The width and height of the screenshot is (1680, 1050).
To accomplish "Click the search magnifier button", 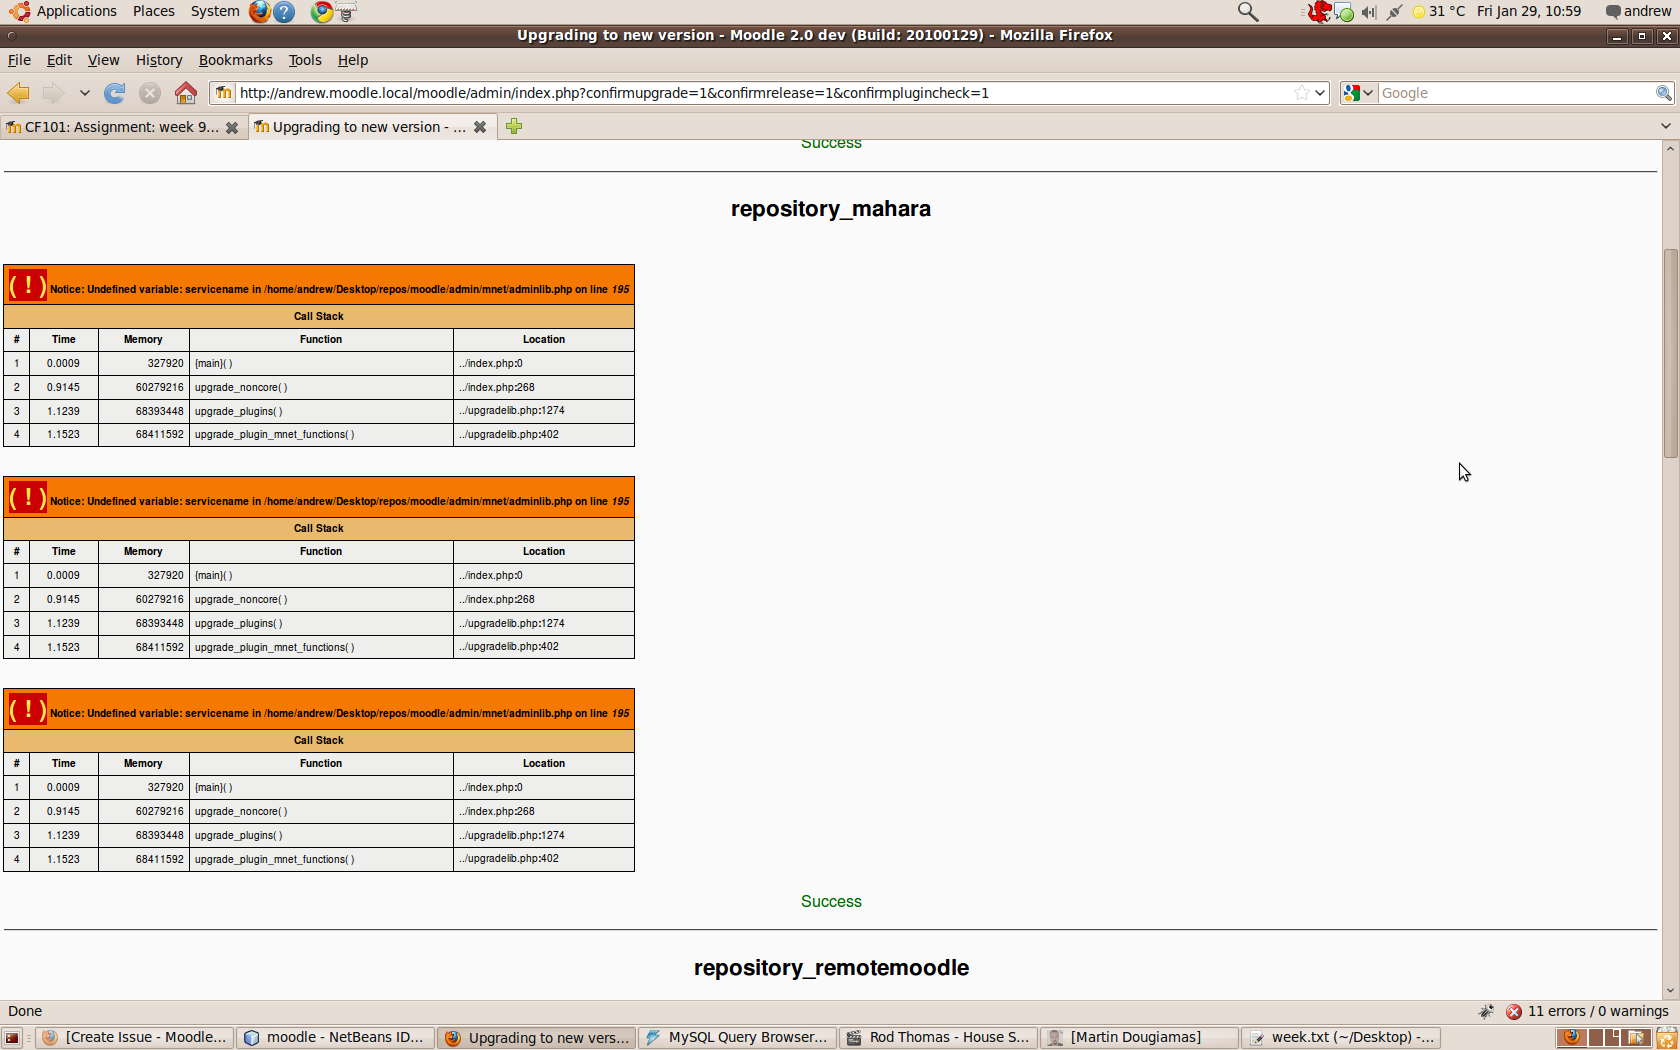I will (x=1664, y=93).
